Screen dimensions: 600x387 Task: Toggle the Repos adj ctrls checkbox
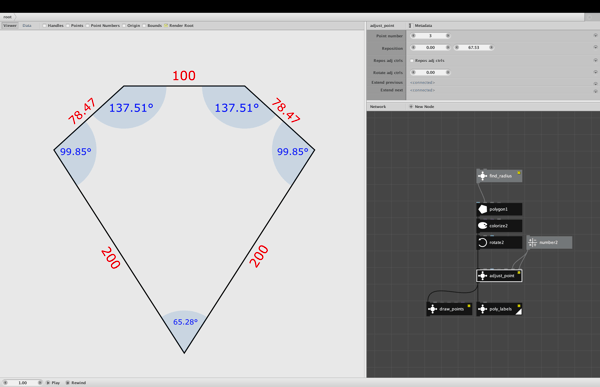(412, 60)
